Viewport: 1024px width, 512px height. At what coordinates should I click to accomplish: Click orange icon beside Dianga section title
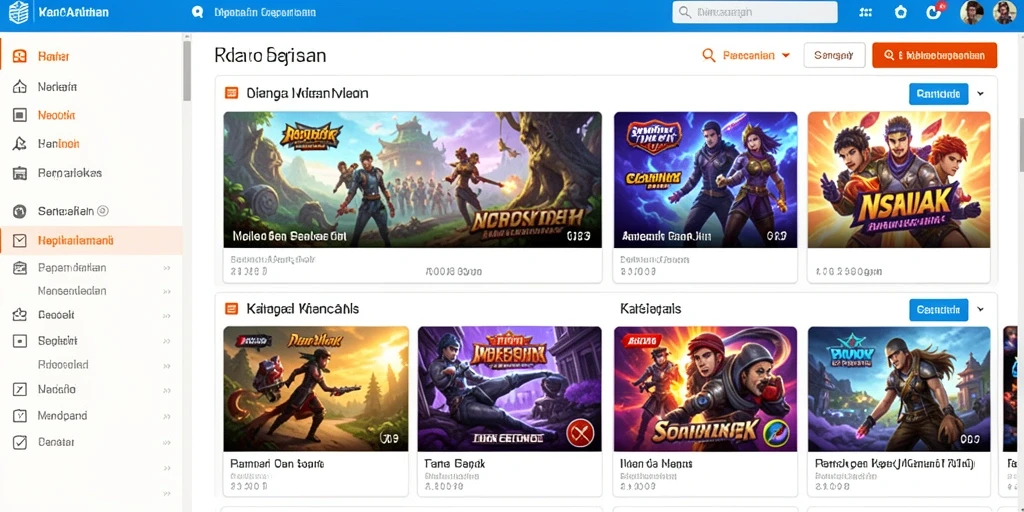coord(231,93)
